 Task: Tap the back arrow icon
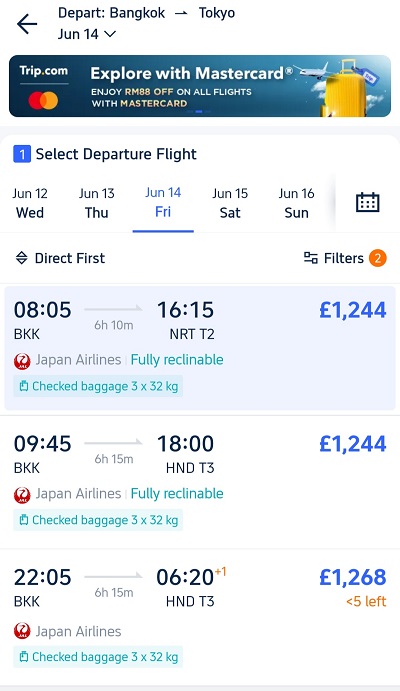[27, 24]
